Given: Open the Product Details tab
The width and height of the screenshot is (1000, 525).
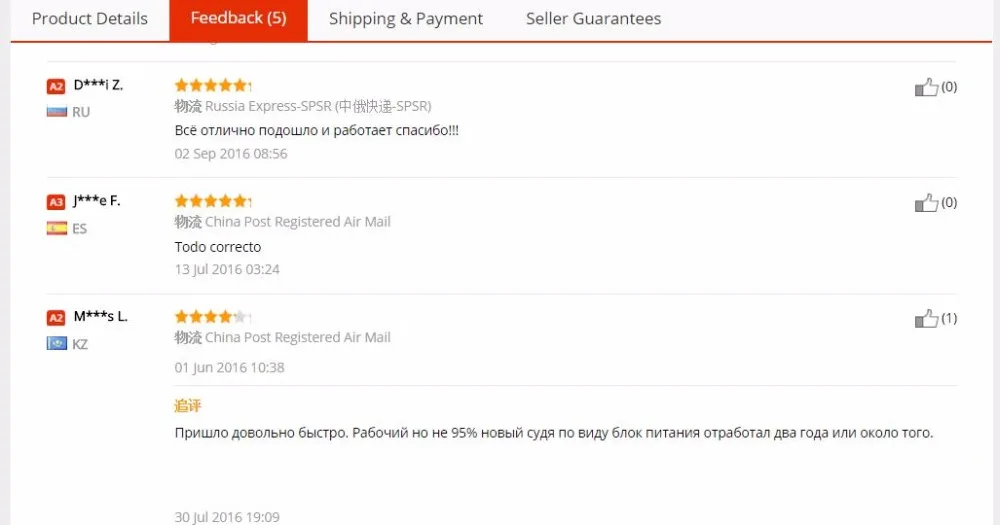Looking at the screenshot, I should 90,19.
